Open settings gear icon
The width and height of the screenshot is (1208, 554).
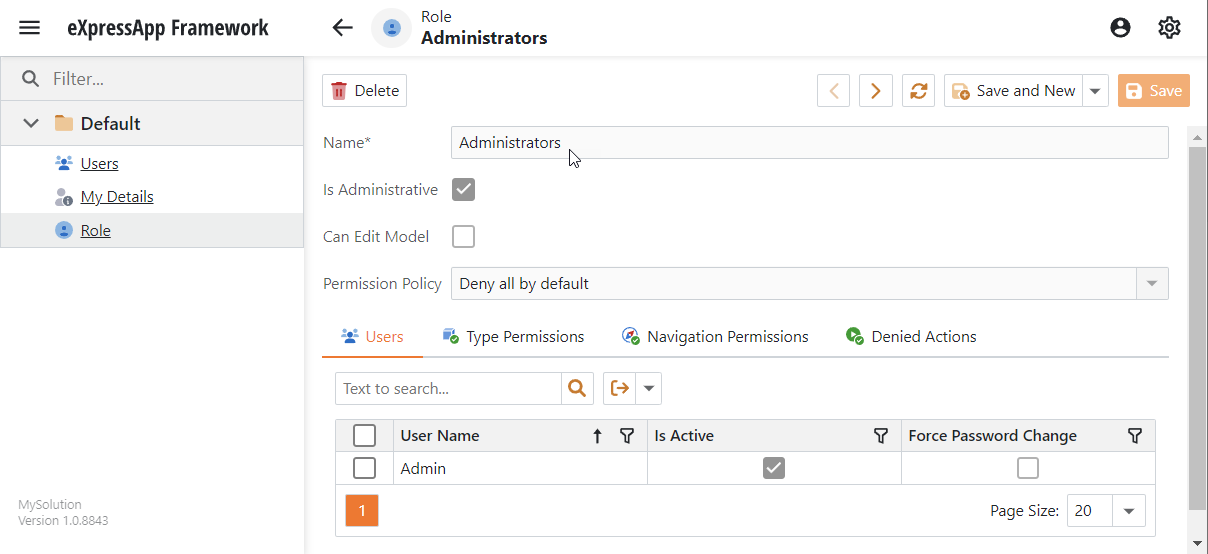(1169, 28)
